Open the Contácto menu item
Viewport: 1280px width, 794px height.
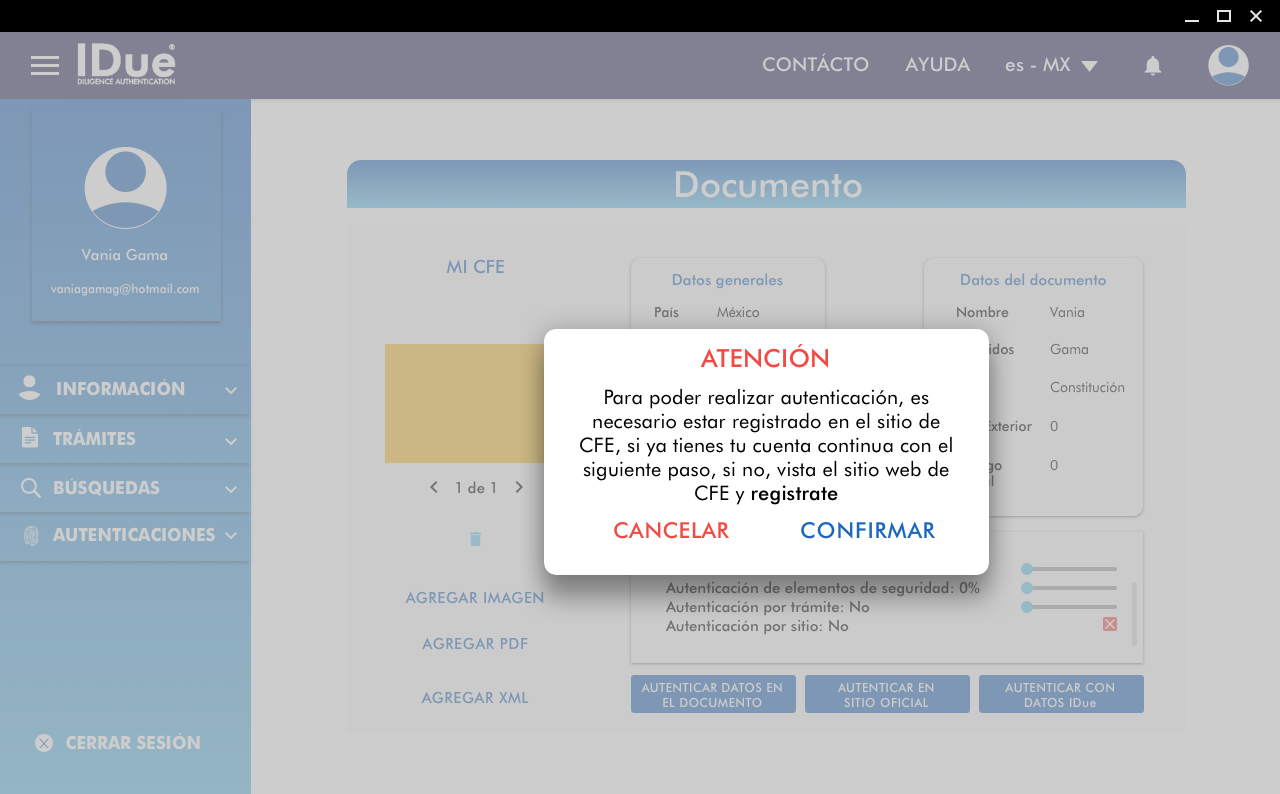(815, 65)
